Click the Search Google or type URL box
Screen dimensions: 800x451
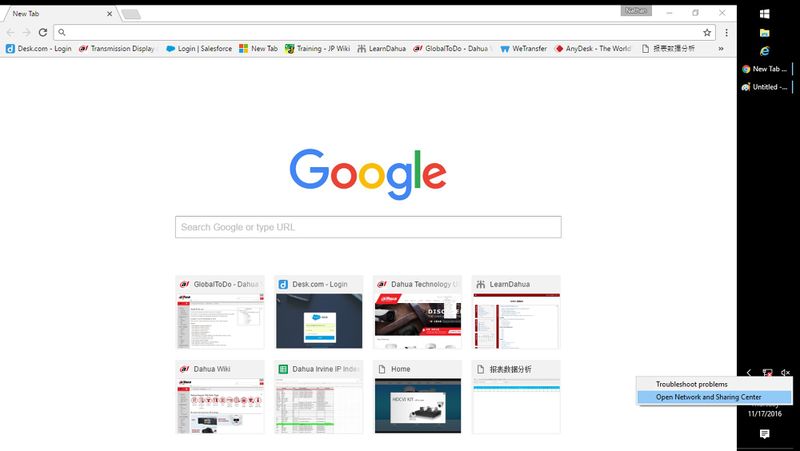(368, 227)
